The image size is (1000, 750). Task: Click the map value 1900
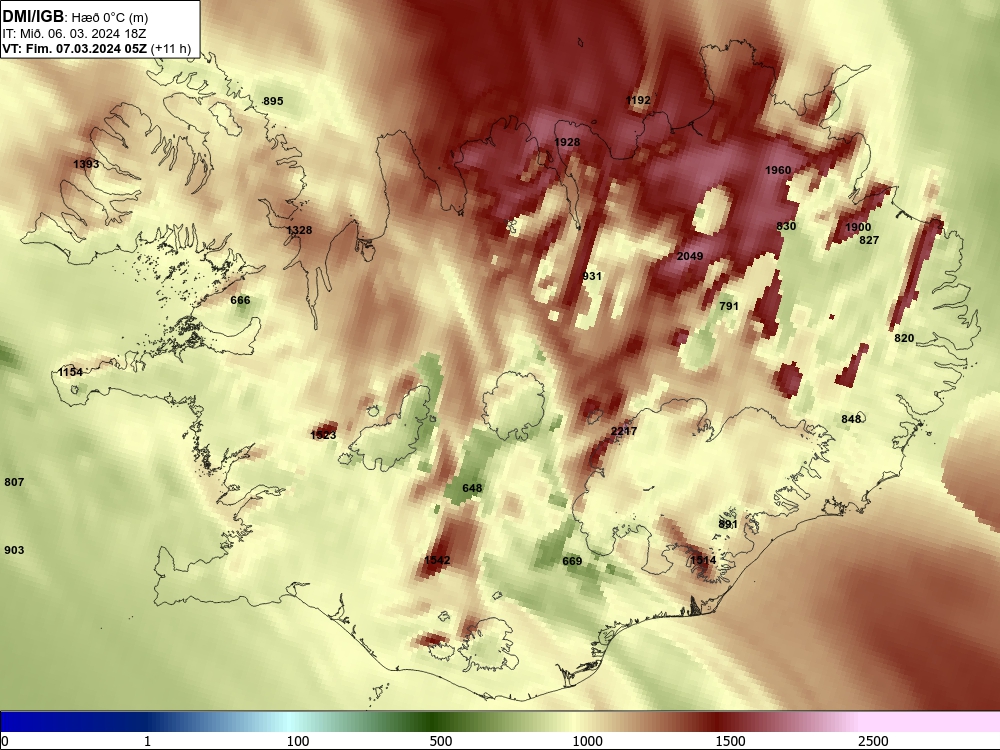click(x=858, y=227)
